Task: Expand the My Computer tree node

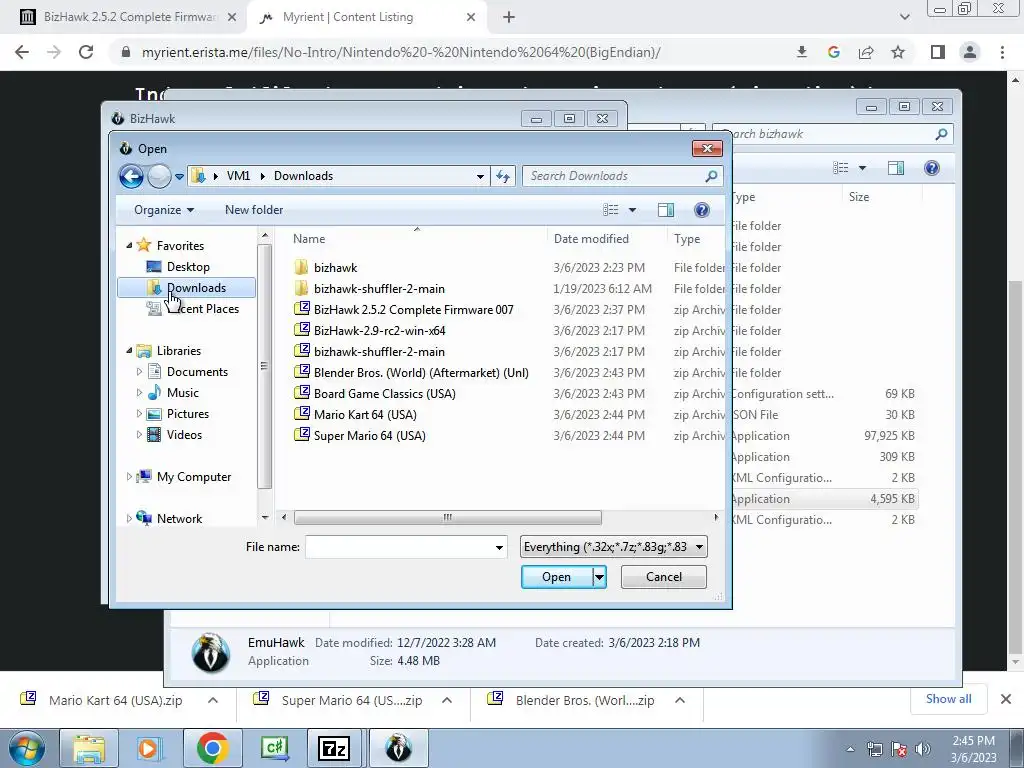Action: click(x=129, y=477)
